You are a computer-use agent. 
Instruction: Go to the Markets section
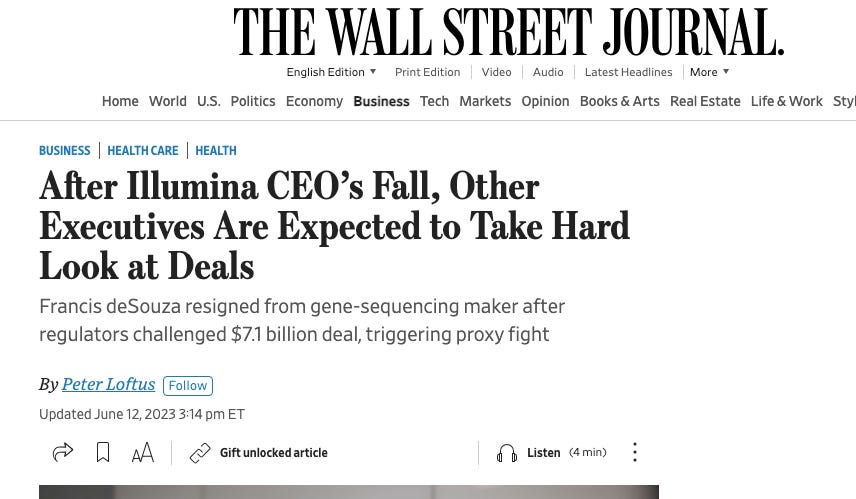(485, 102)
